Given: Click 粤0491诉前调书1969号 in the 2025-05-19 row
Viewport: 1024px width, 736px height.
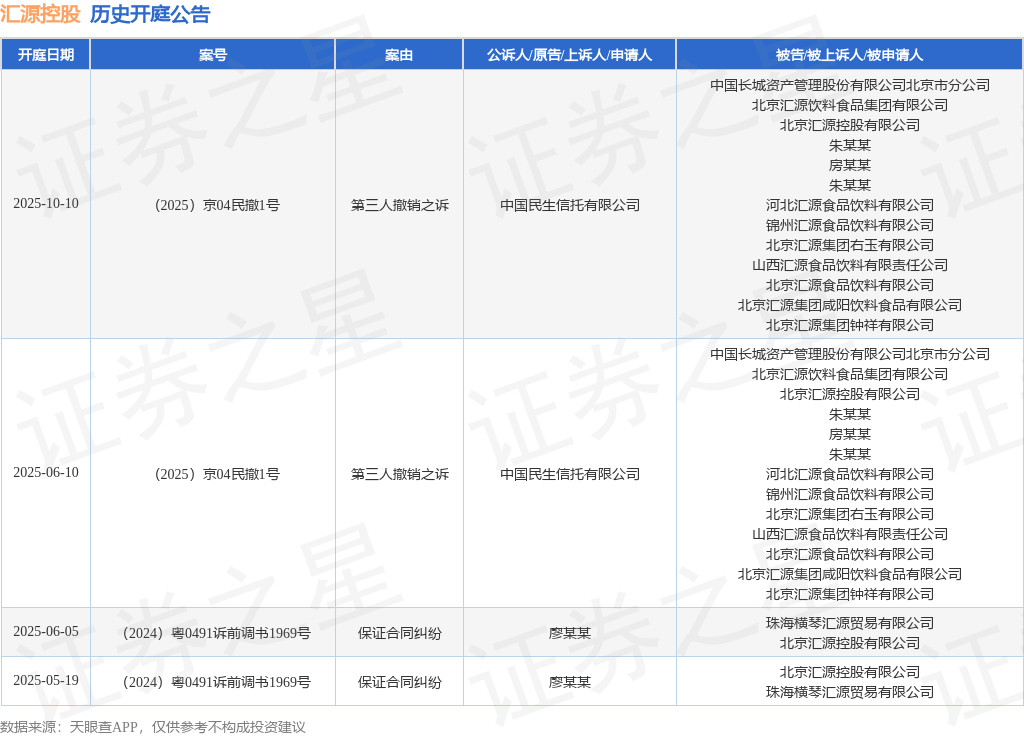Looking at the screenshot, I should [x=217, y=682].
